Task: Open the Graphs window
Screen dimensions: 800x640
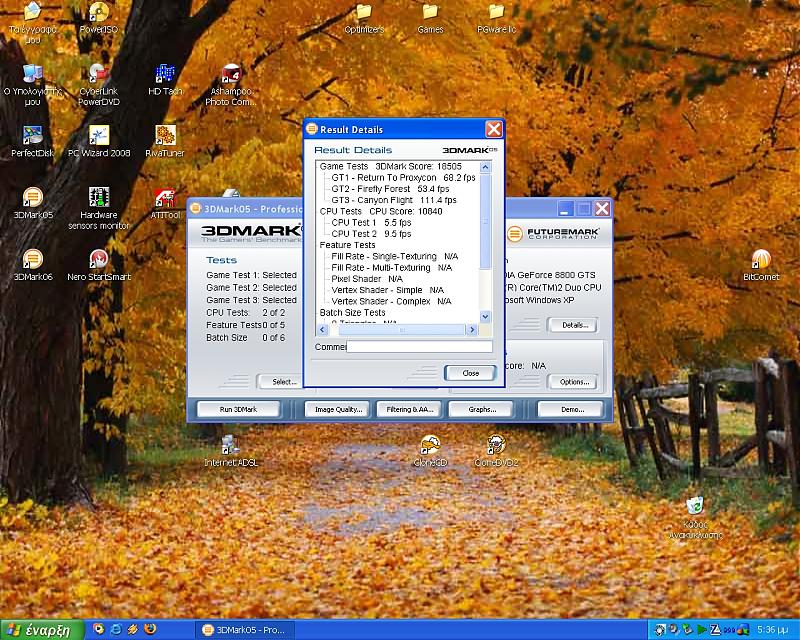Action: pyautogui.click(x=481, y=409)
